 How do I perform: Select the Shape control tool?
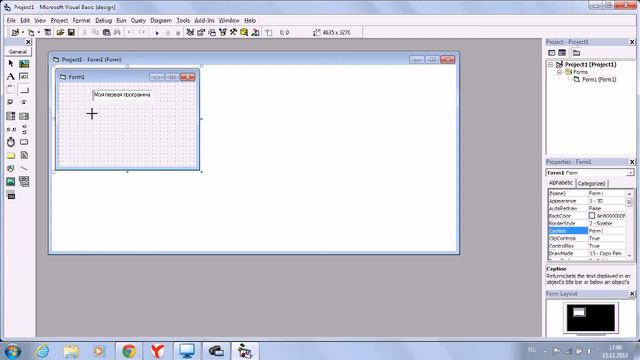[x=11, y=168]
